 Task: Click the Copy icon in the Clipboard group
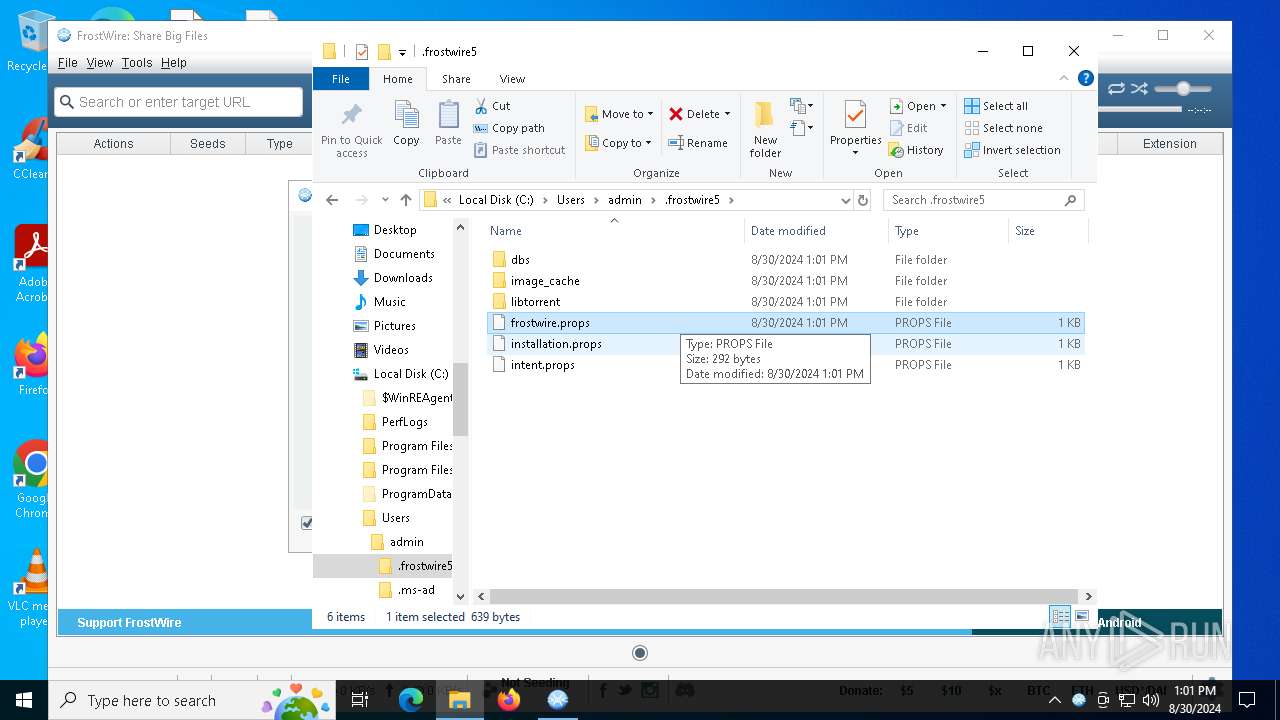(406, 115)
